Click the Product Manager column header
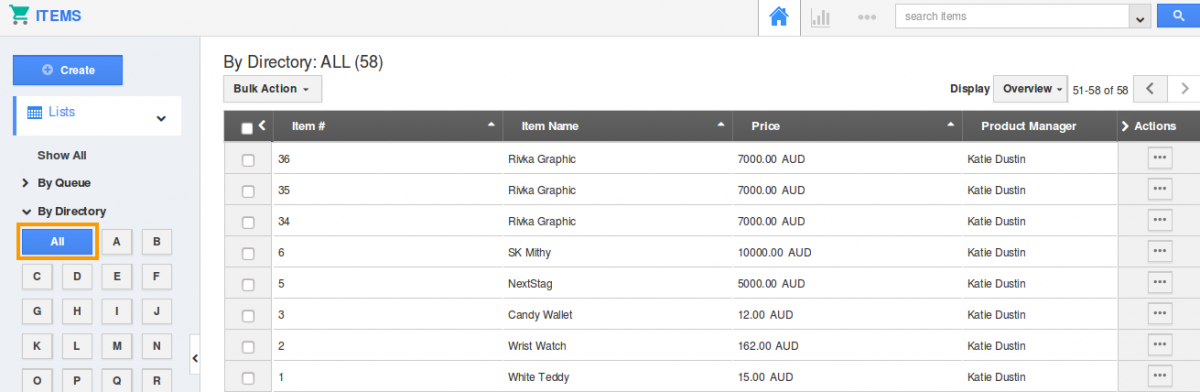The height and width of the screenshot is (392, 1200). [1039, 126]
